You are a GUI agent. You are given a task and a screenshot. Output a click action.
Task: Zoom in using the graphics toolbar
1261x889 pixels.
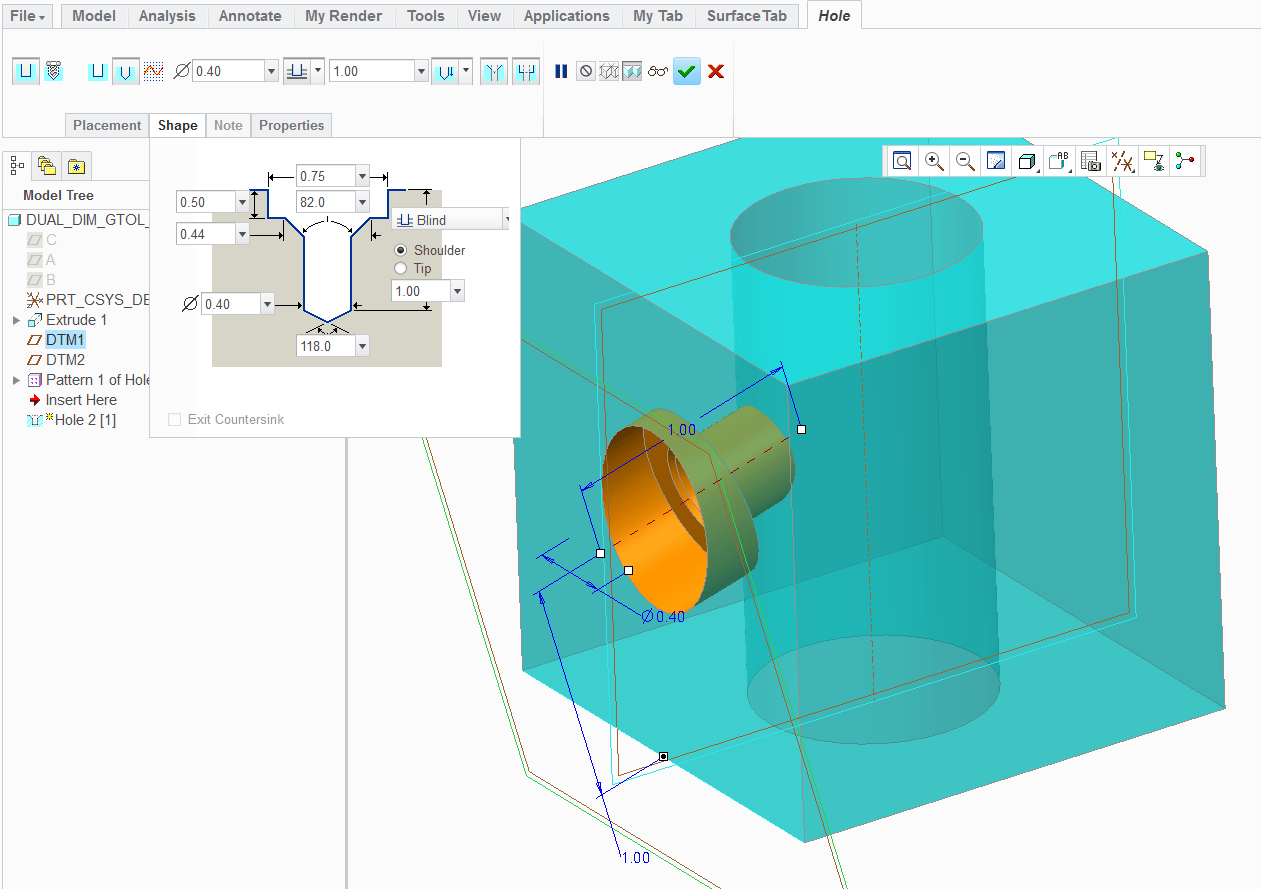pyautogui.click(x=934, y=160)
